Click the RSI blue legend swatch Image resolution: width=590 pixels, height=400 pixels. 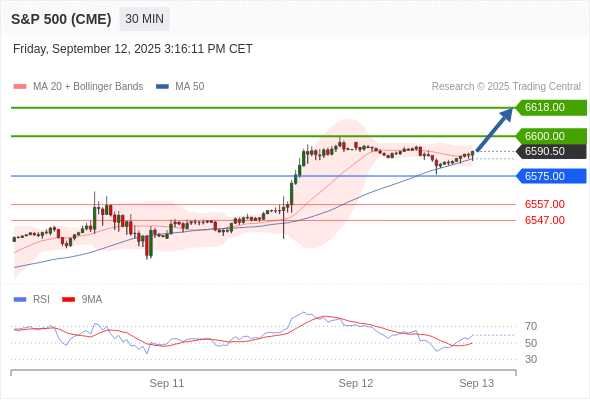tap(20, 300)
